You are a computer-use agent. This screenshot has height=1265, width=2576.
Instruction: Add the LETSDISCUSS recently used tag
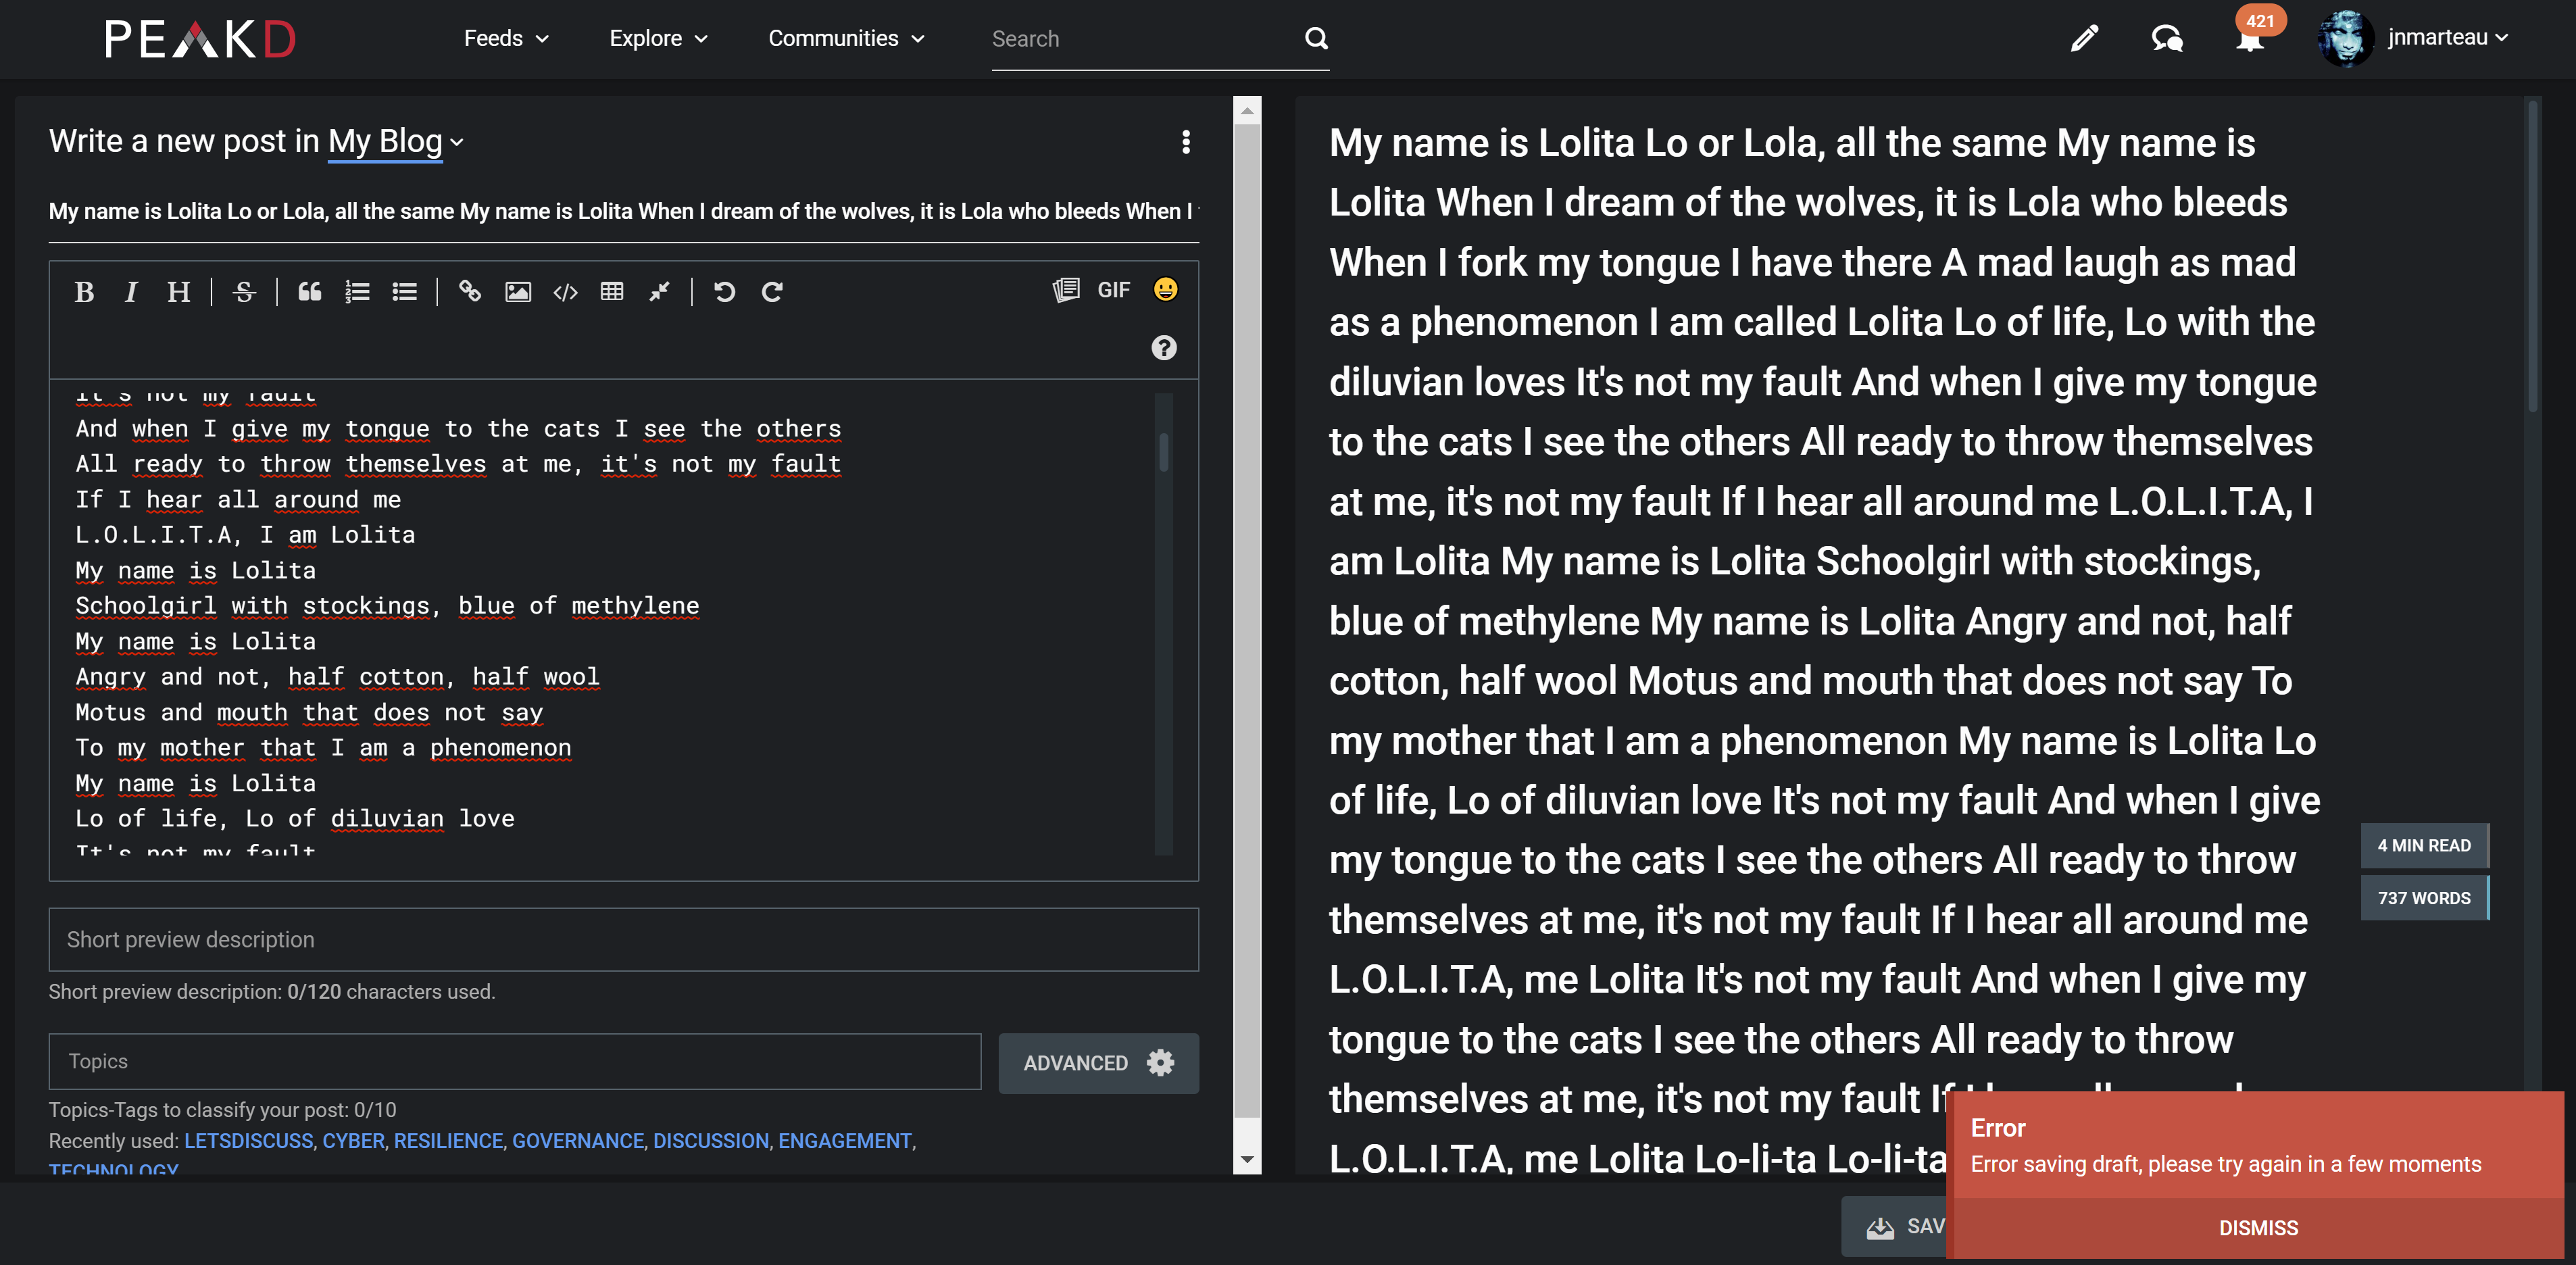(x=248, y=1141)
